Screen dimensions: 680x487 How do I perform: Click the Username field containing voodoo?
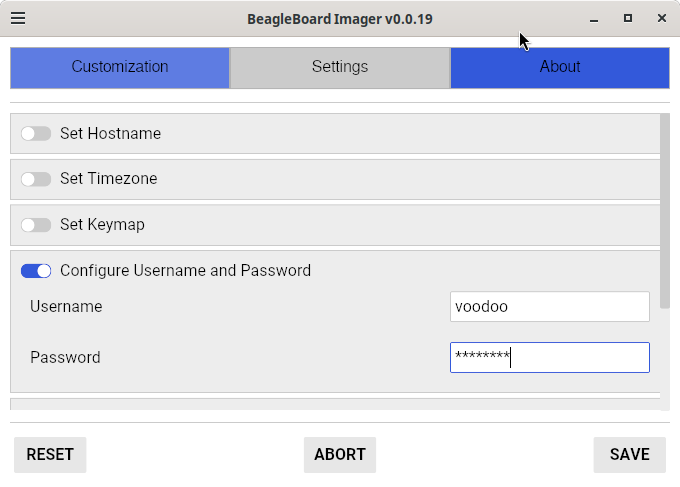click(550, 307)
